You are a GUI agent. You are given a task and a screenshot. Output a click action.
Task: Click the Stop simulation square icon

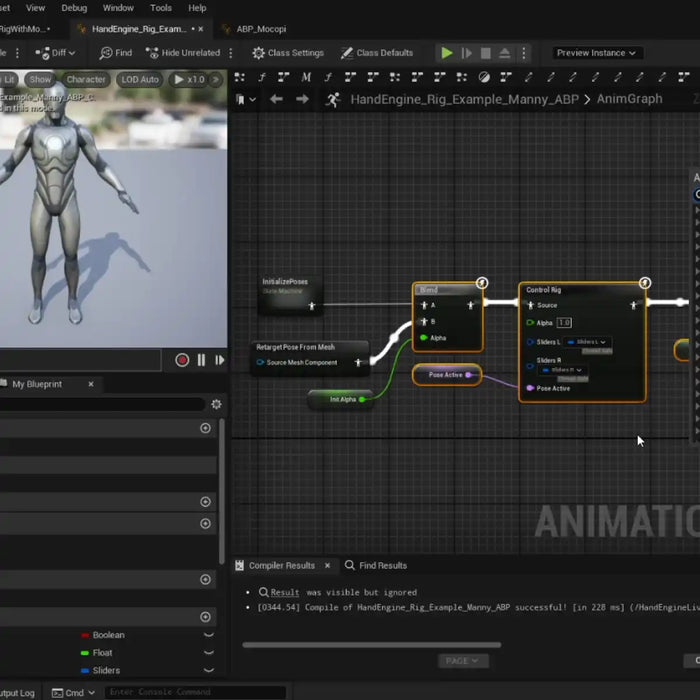(486, 53)
